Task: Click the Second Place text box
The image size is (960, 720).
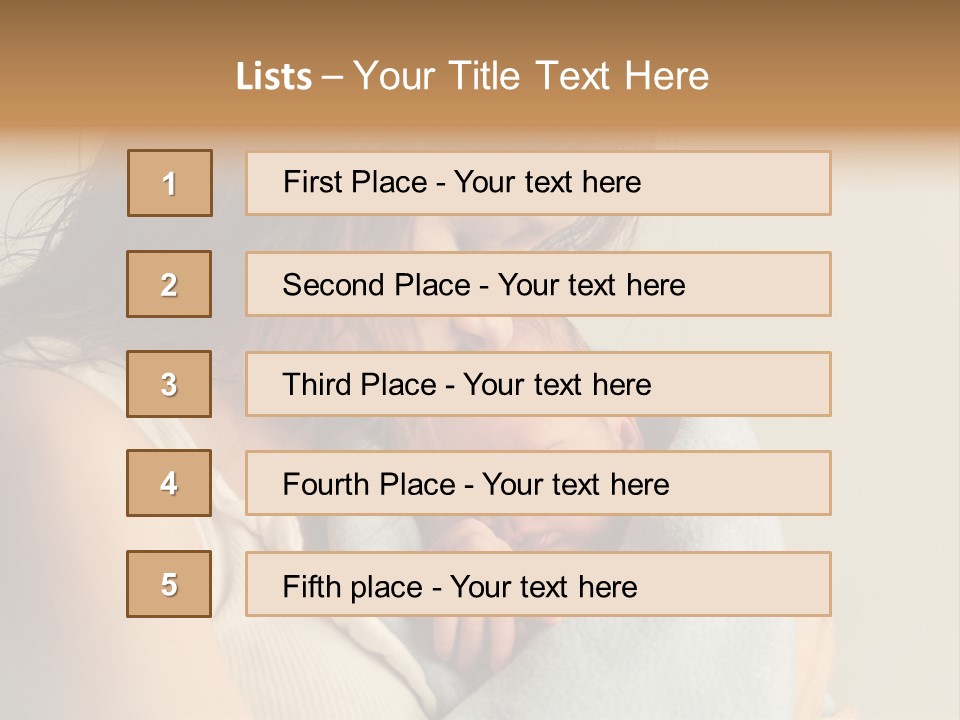Action: pyautogui.click(x=538, y=284)
